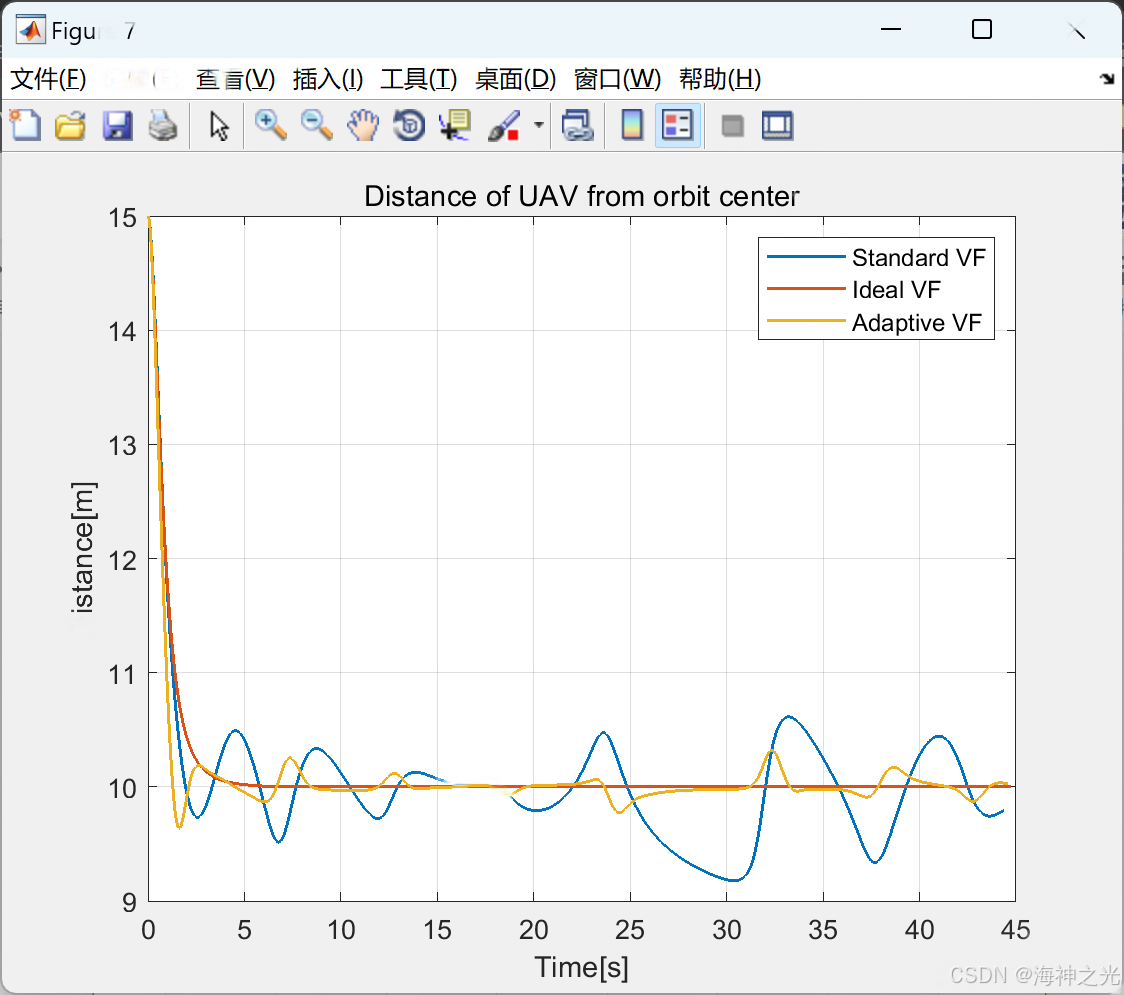Click the x-axis tick label 20

tap(533, 930)
